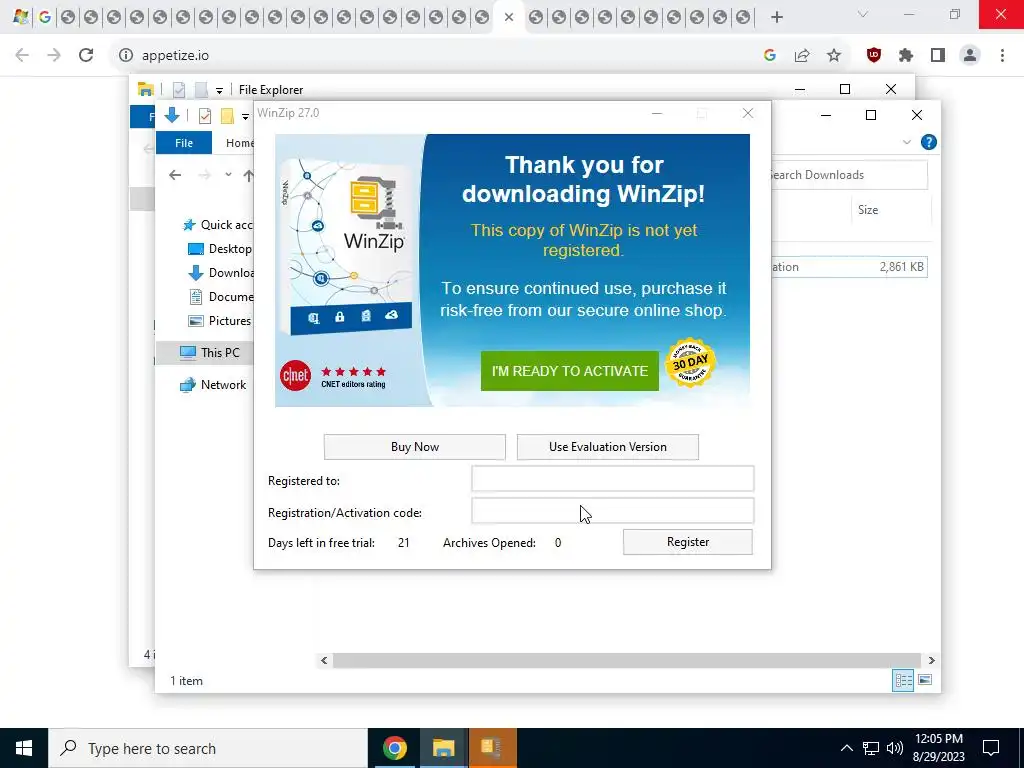1024x768 pixels.
Task: Reload the appetize.io page
Action: point(86,55)
